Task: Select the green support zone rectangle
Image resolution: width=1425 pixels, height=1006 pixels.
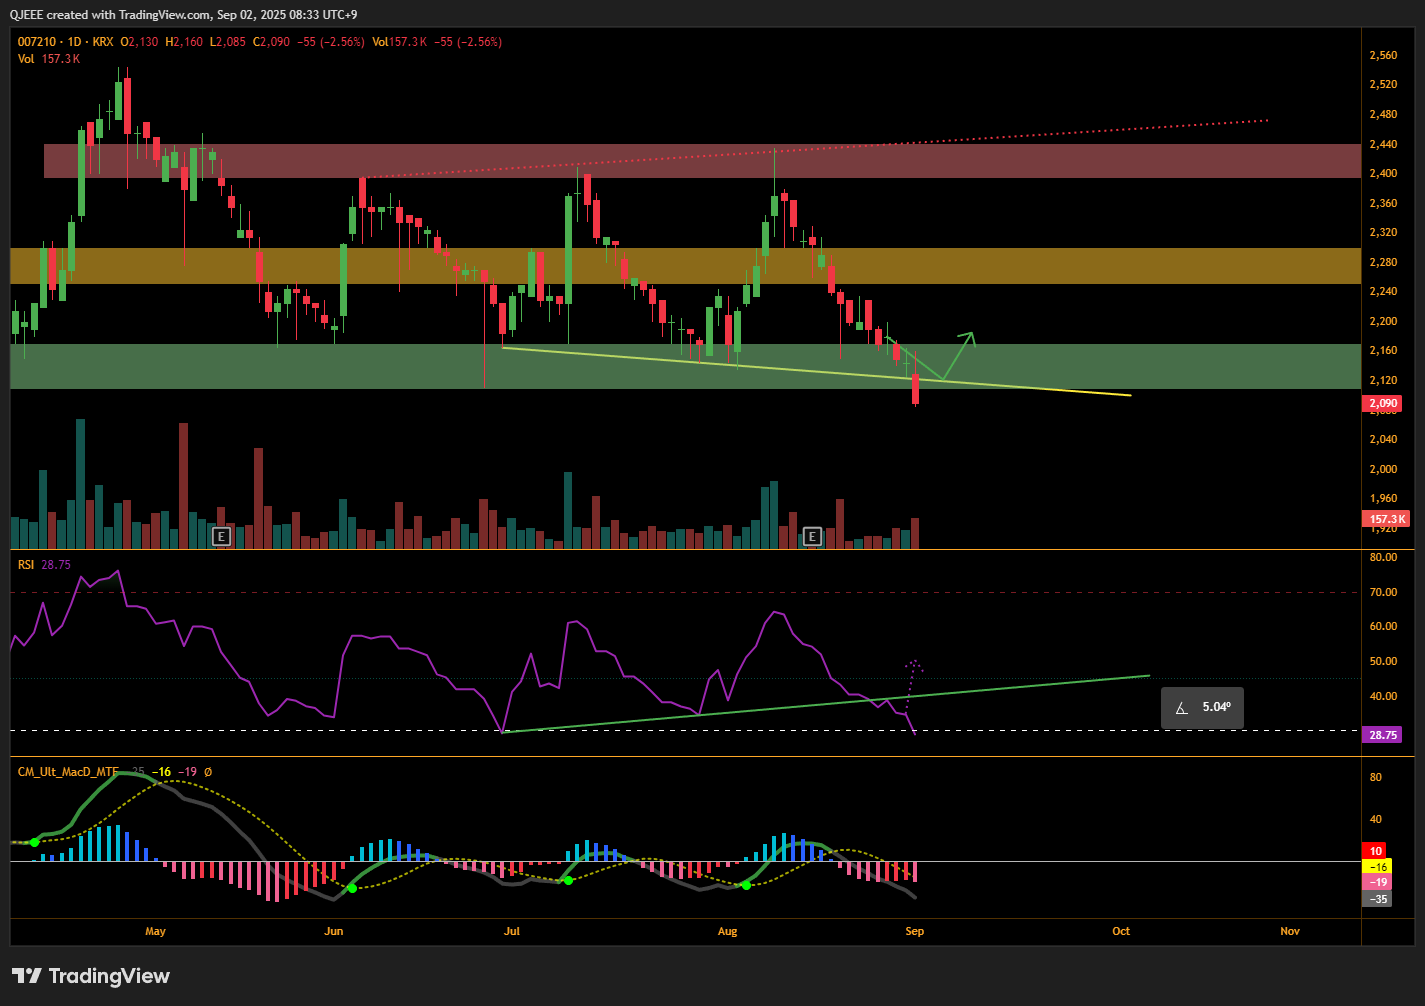Action: tap(686, 366)
